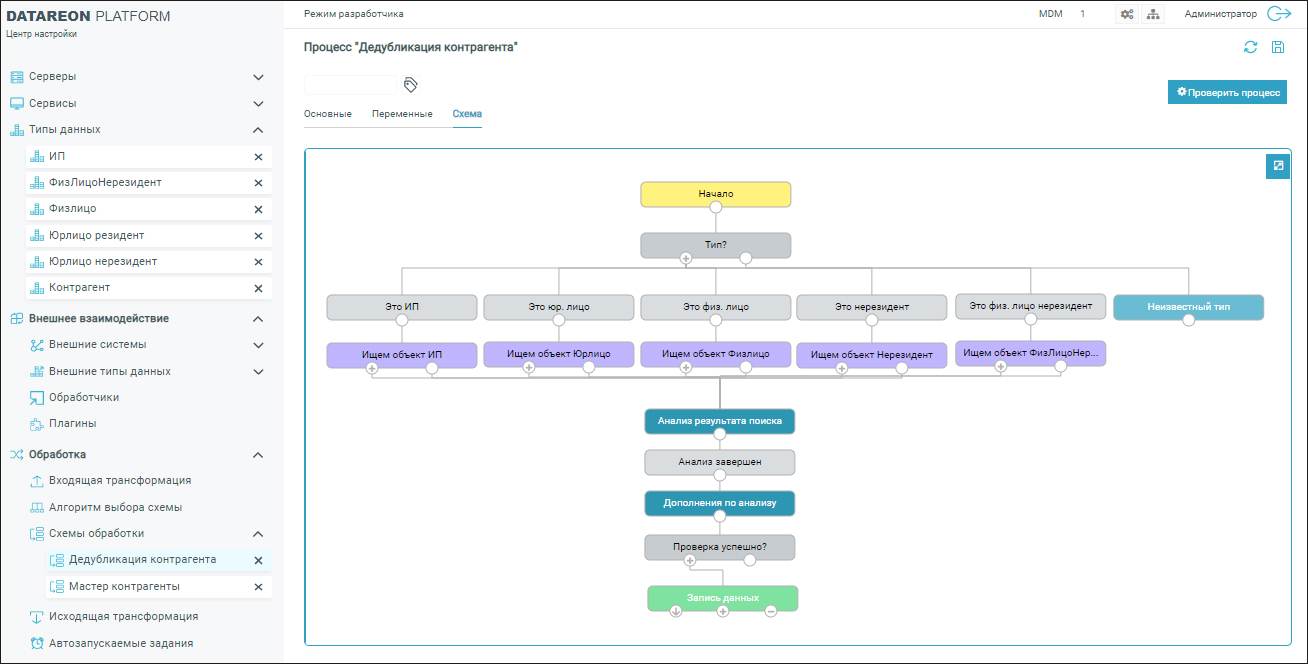Open Входящая трансформация in the sidebar
Screen dimensions: 1308x664
pos(120,481)
